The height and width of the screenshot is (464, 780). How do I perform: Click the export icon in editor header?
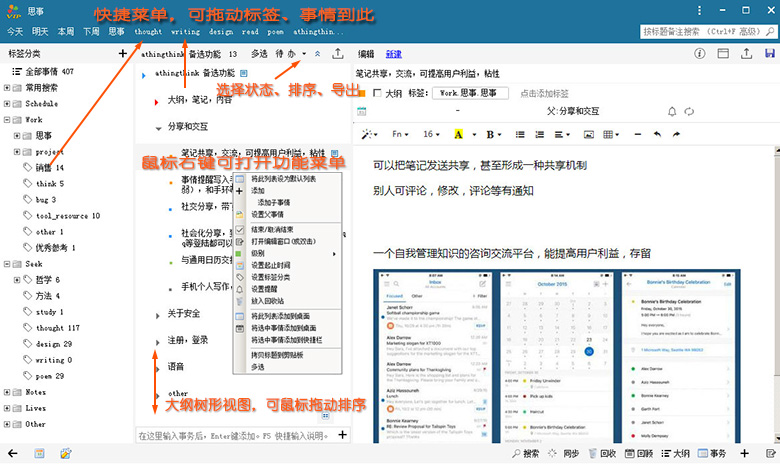click(746, 53)
